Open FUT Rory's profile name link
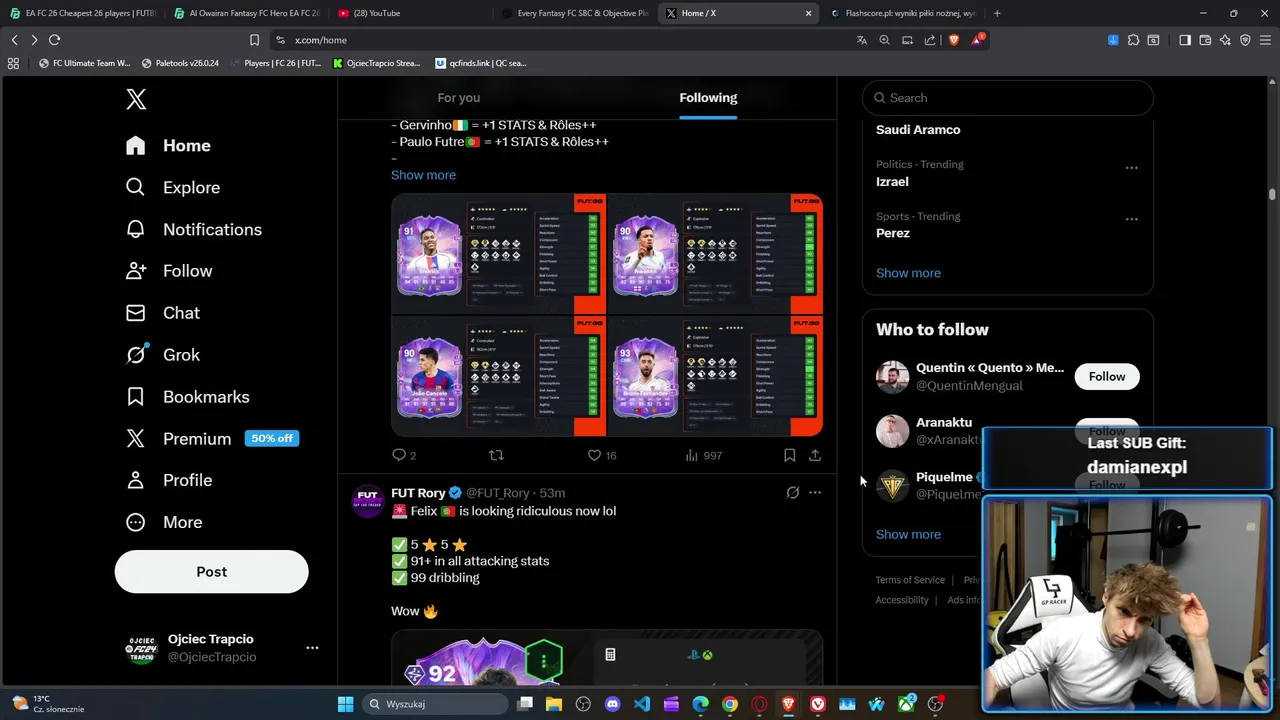This screenshot has height=720, width=1280. click(418, 493)
